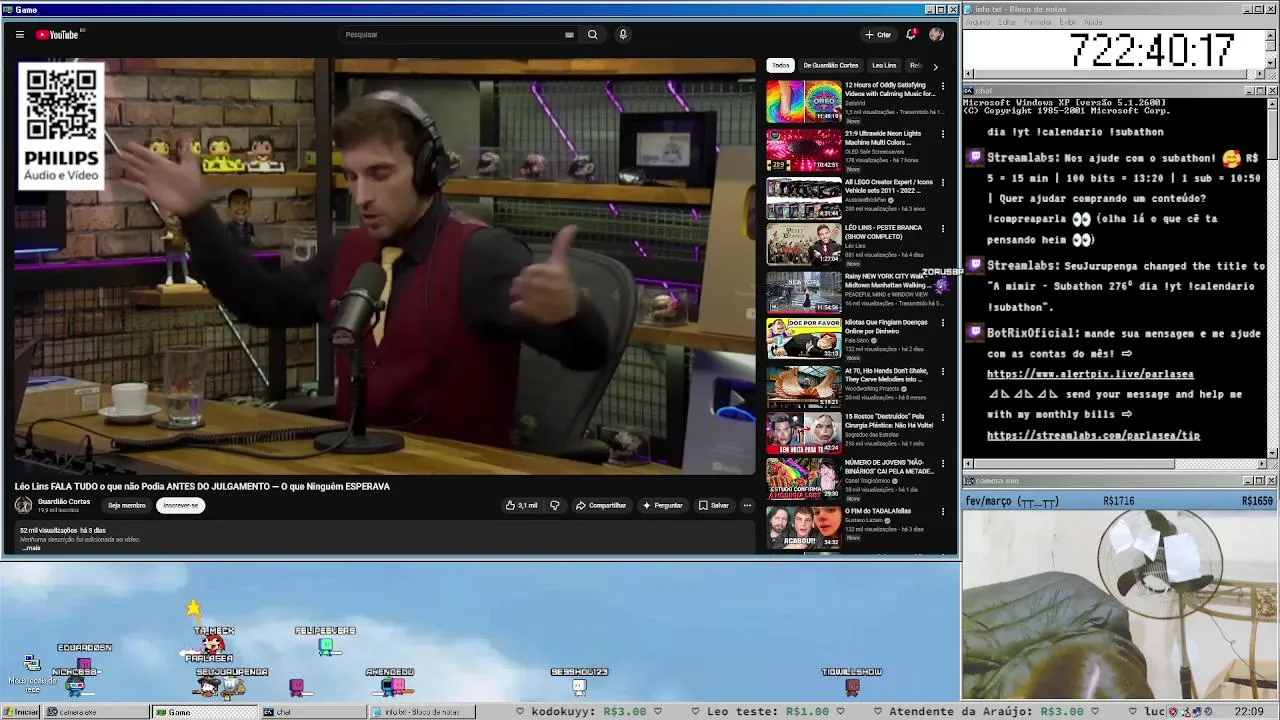1280x720 pixels.
Task: Open 12 Hours of Oddly Satisfying video thumbnail
Action: pos(804,102)
